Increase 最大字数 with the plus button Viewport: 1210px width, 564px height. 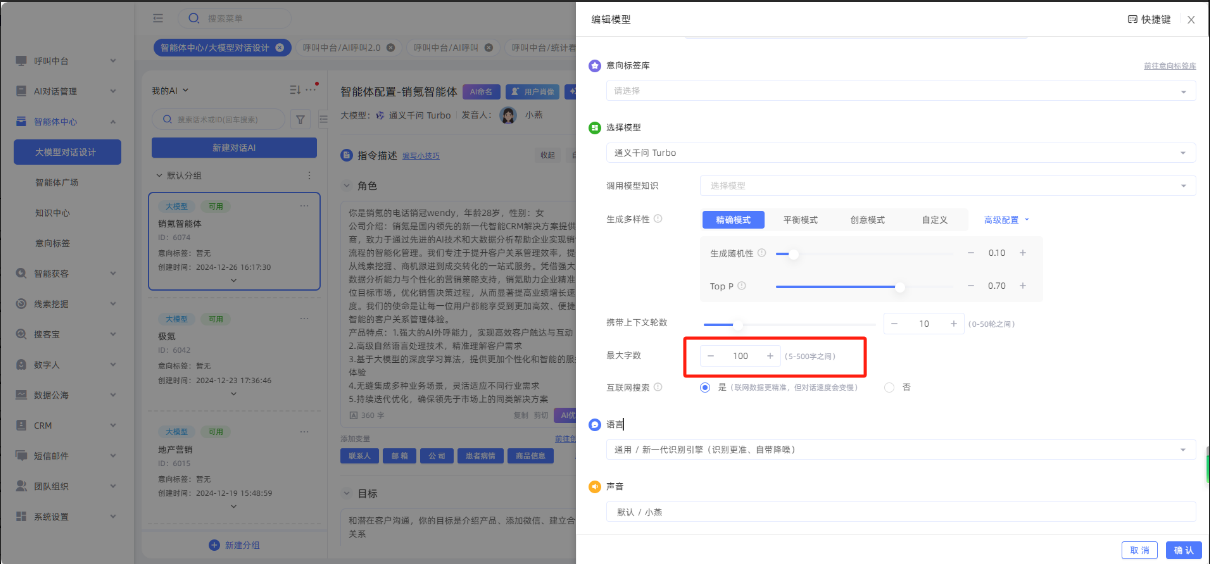[769, 356]
